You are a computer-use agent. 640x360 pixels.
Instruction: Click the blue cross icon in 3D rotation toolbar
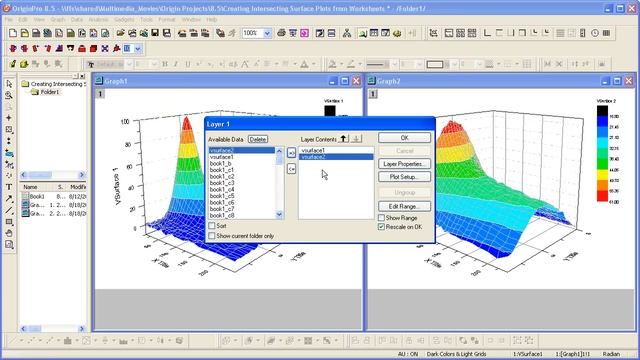pyautogui.click(x=105, y=49)
